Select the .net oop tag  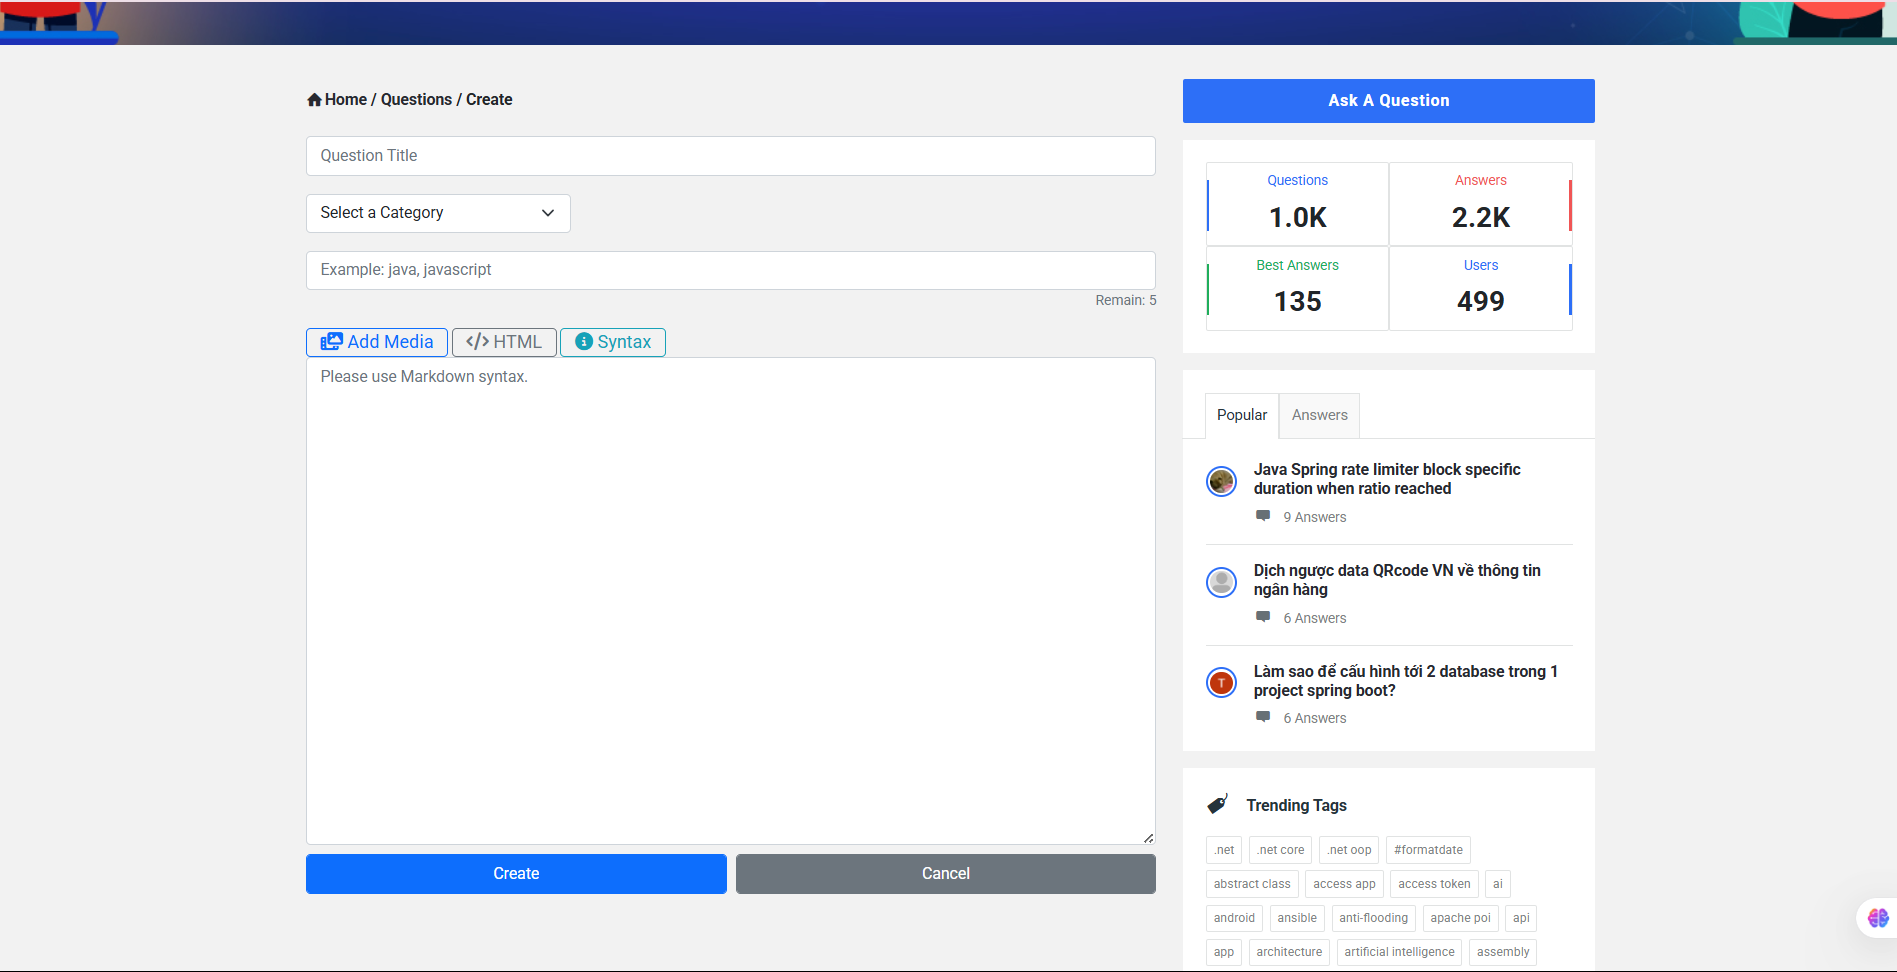(1349, 850)
